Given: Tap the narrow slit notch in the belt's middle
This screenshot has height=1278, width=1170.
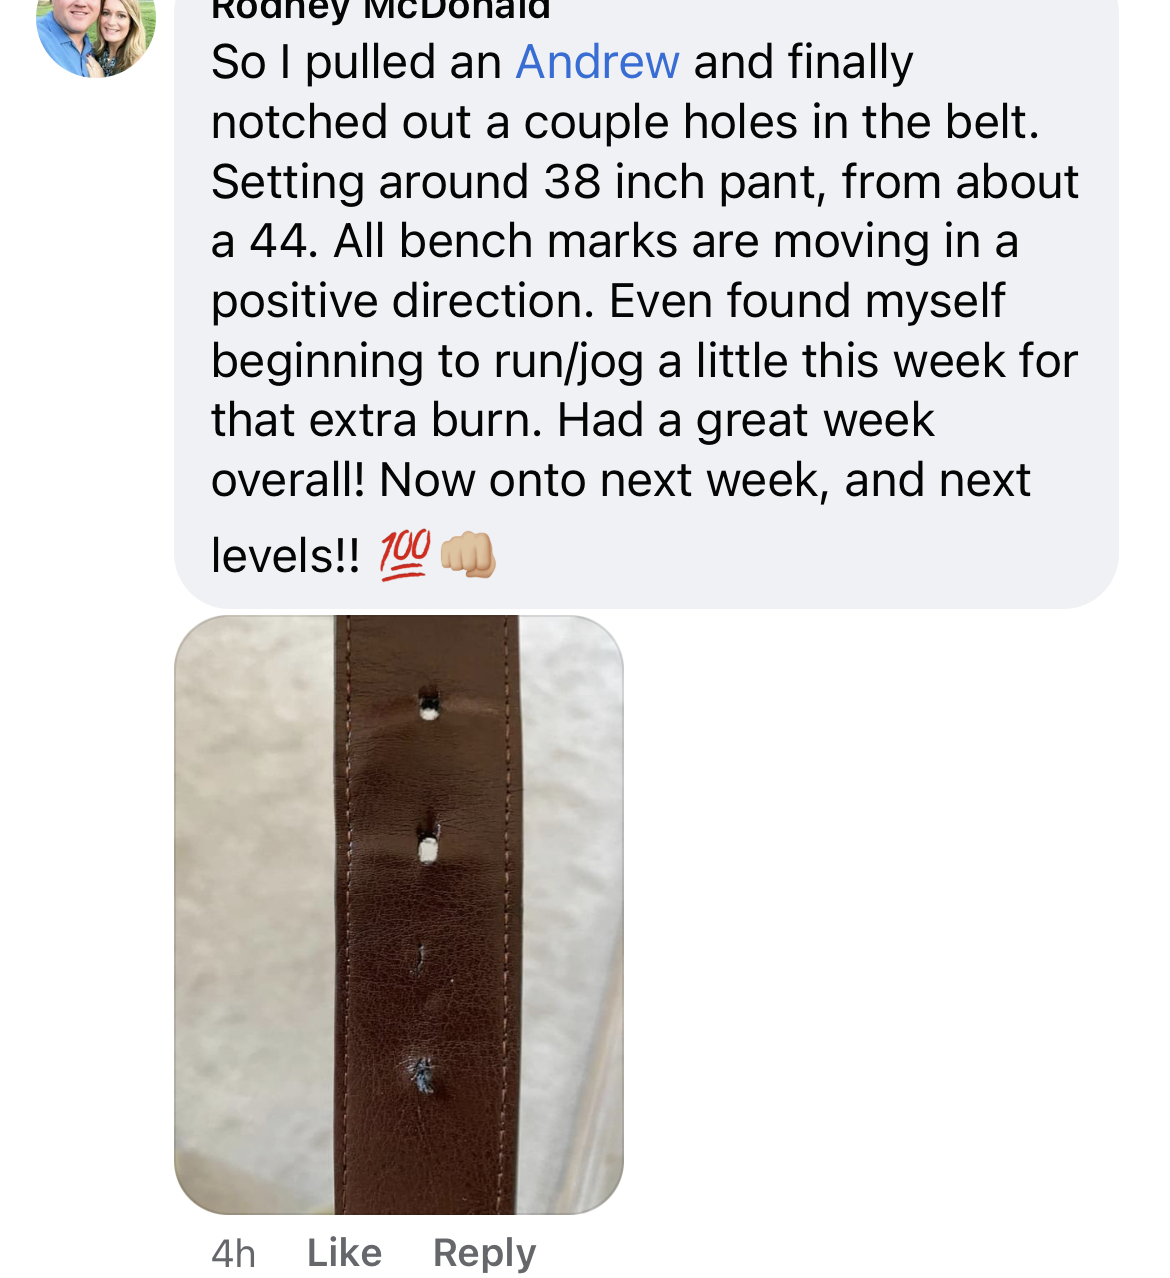Looking at the screenshot, I should click(420, 959).
